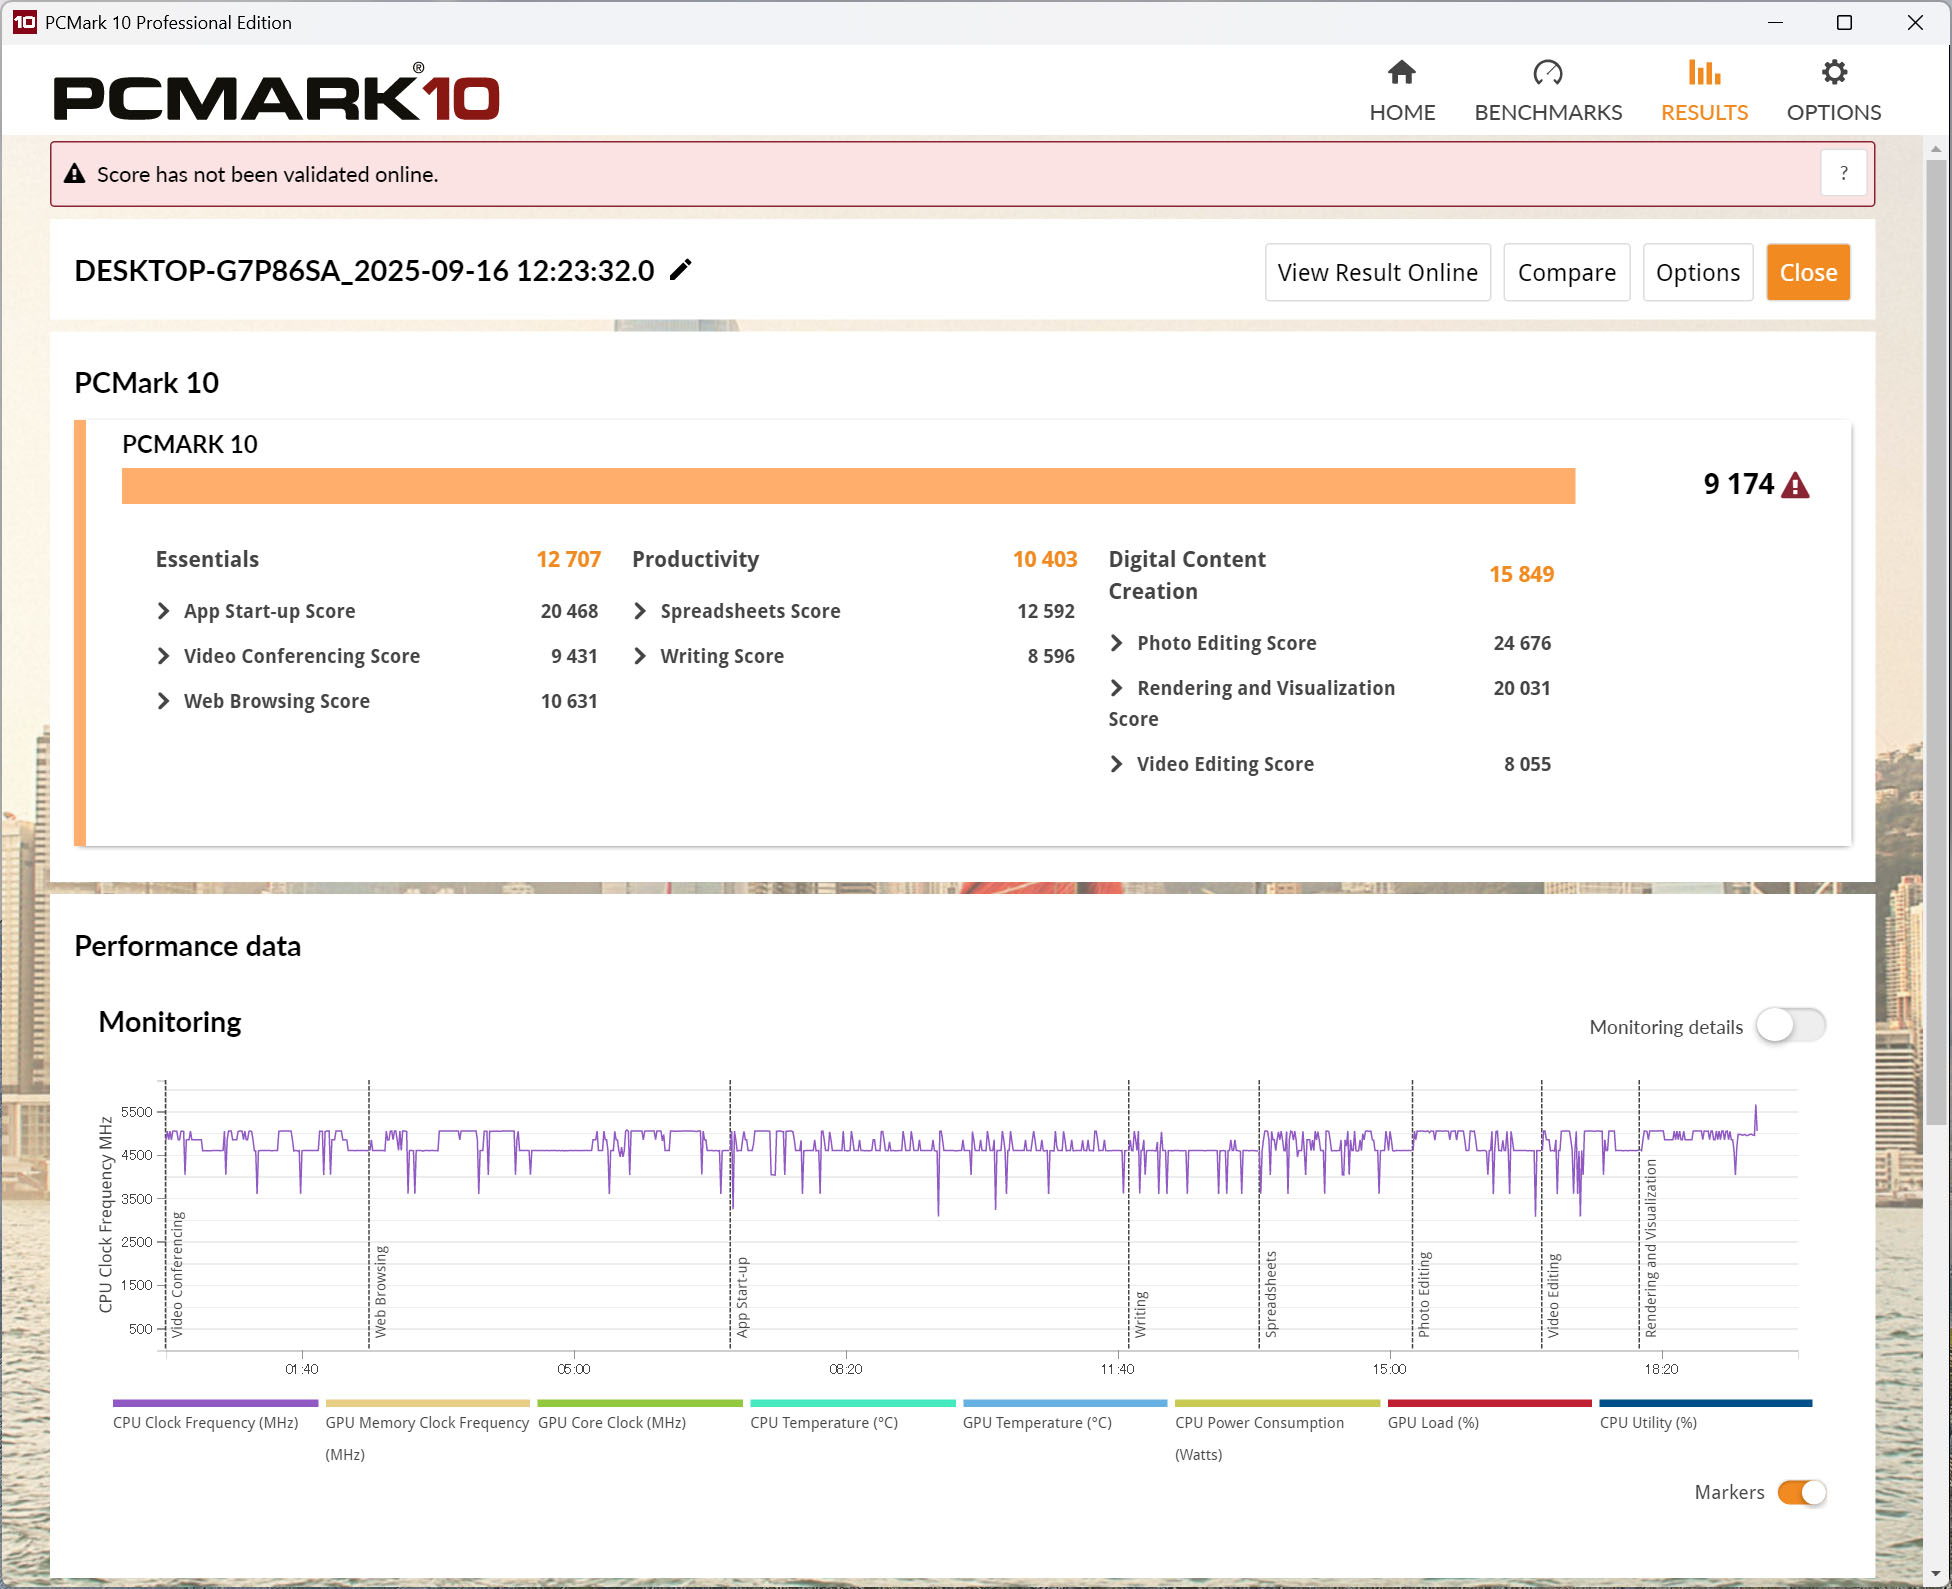Viewport: 1952px width, 1589px height.
Task: Switch to the BENCHMARKS tab
Action: point(1547,112)
